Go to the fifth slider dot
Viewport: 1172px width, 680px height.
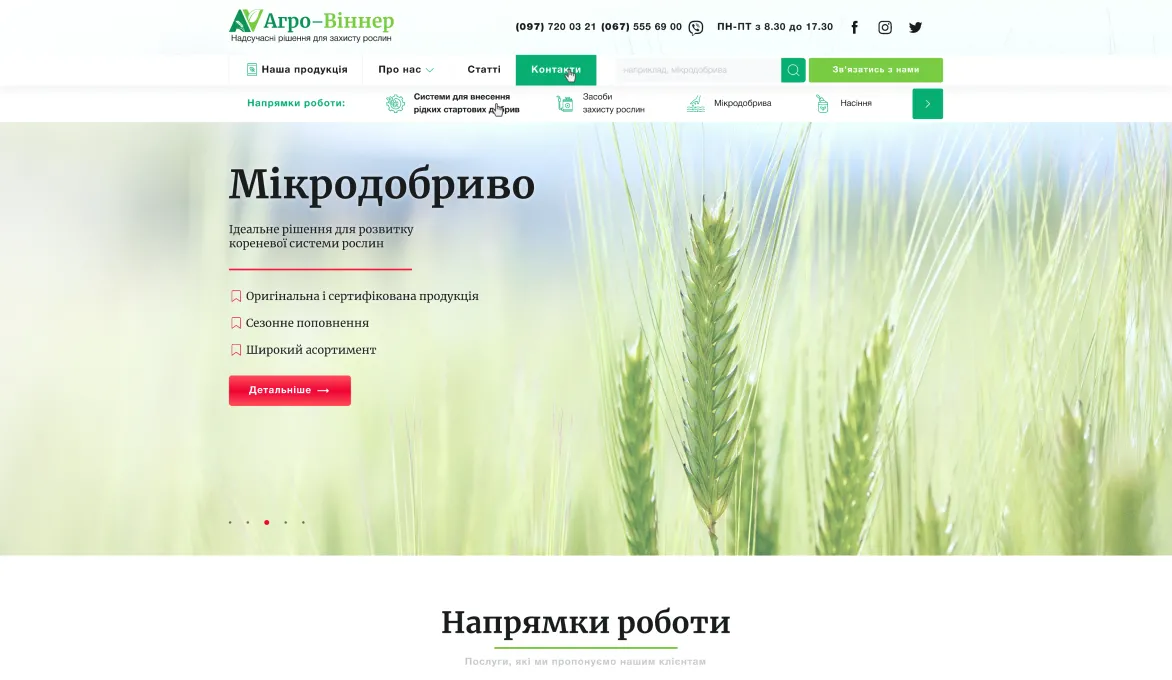[x=303, y=522]
